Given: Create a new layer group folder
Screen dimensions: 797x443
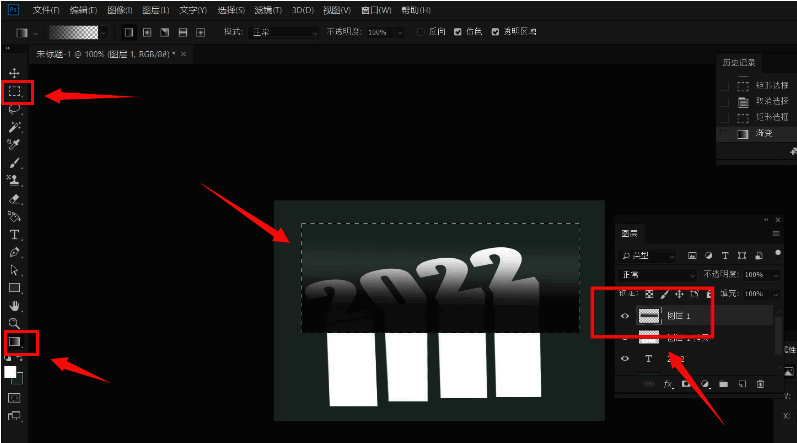Looking at the screenshot, I should (724, 384).
